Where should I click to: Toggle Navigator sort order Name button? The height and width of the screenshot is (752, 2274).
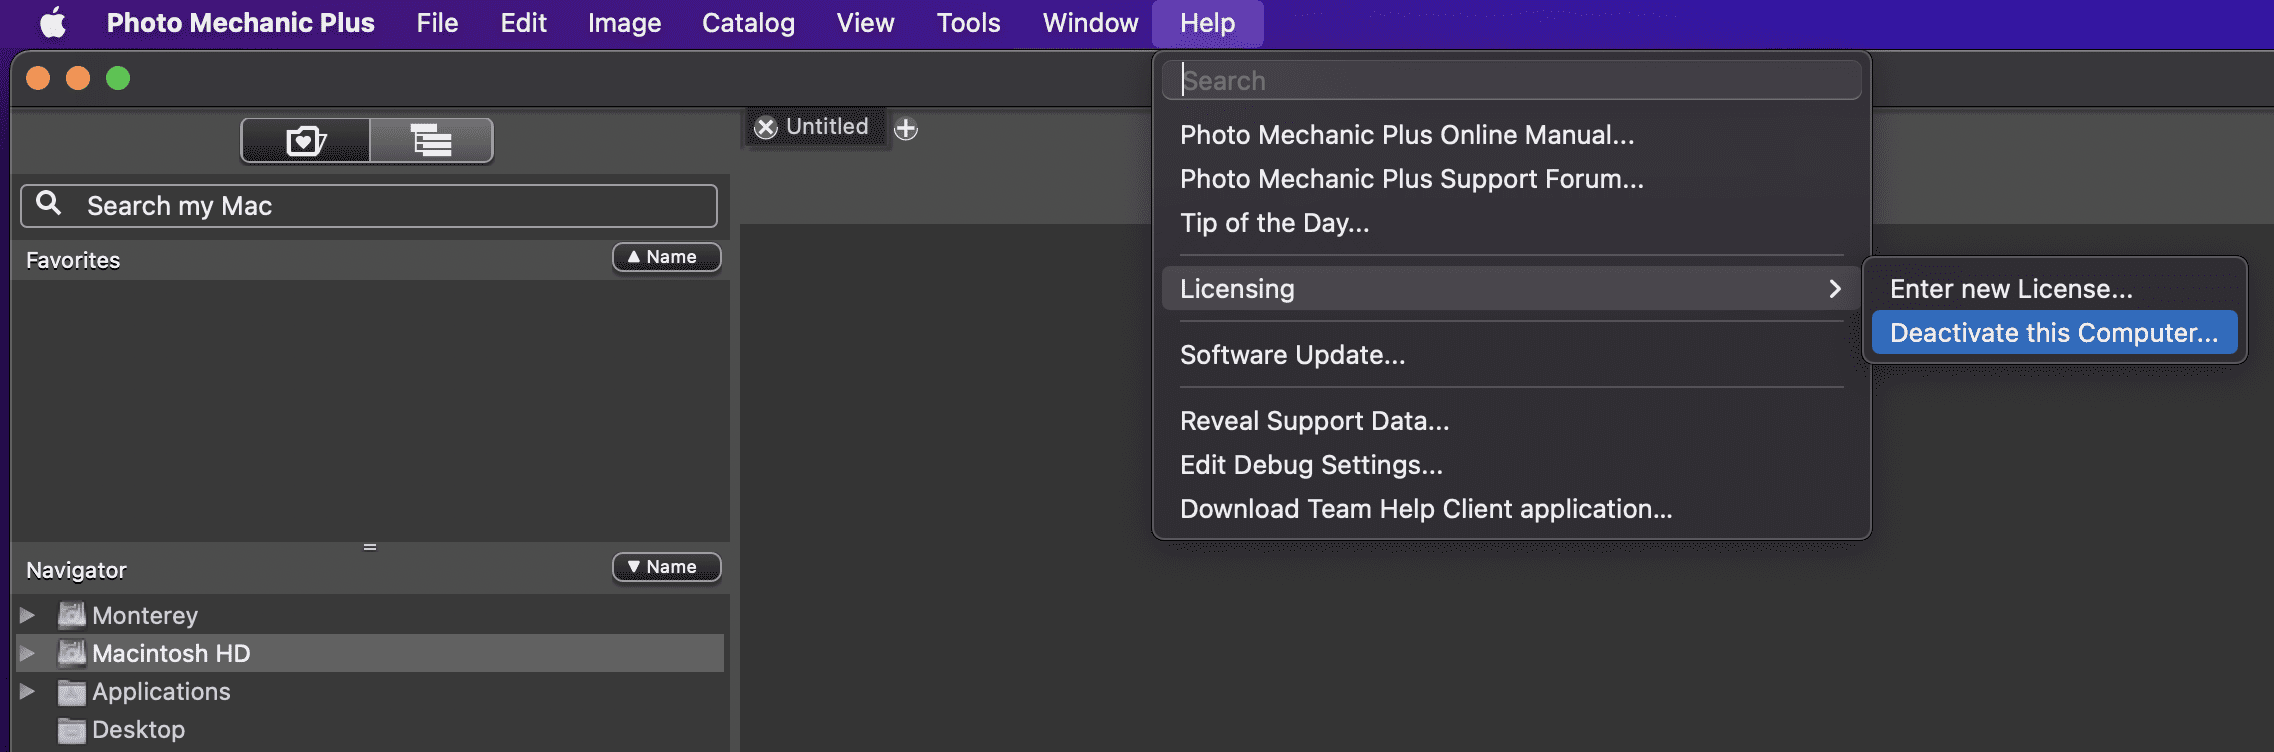(x=666, y=568)
